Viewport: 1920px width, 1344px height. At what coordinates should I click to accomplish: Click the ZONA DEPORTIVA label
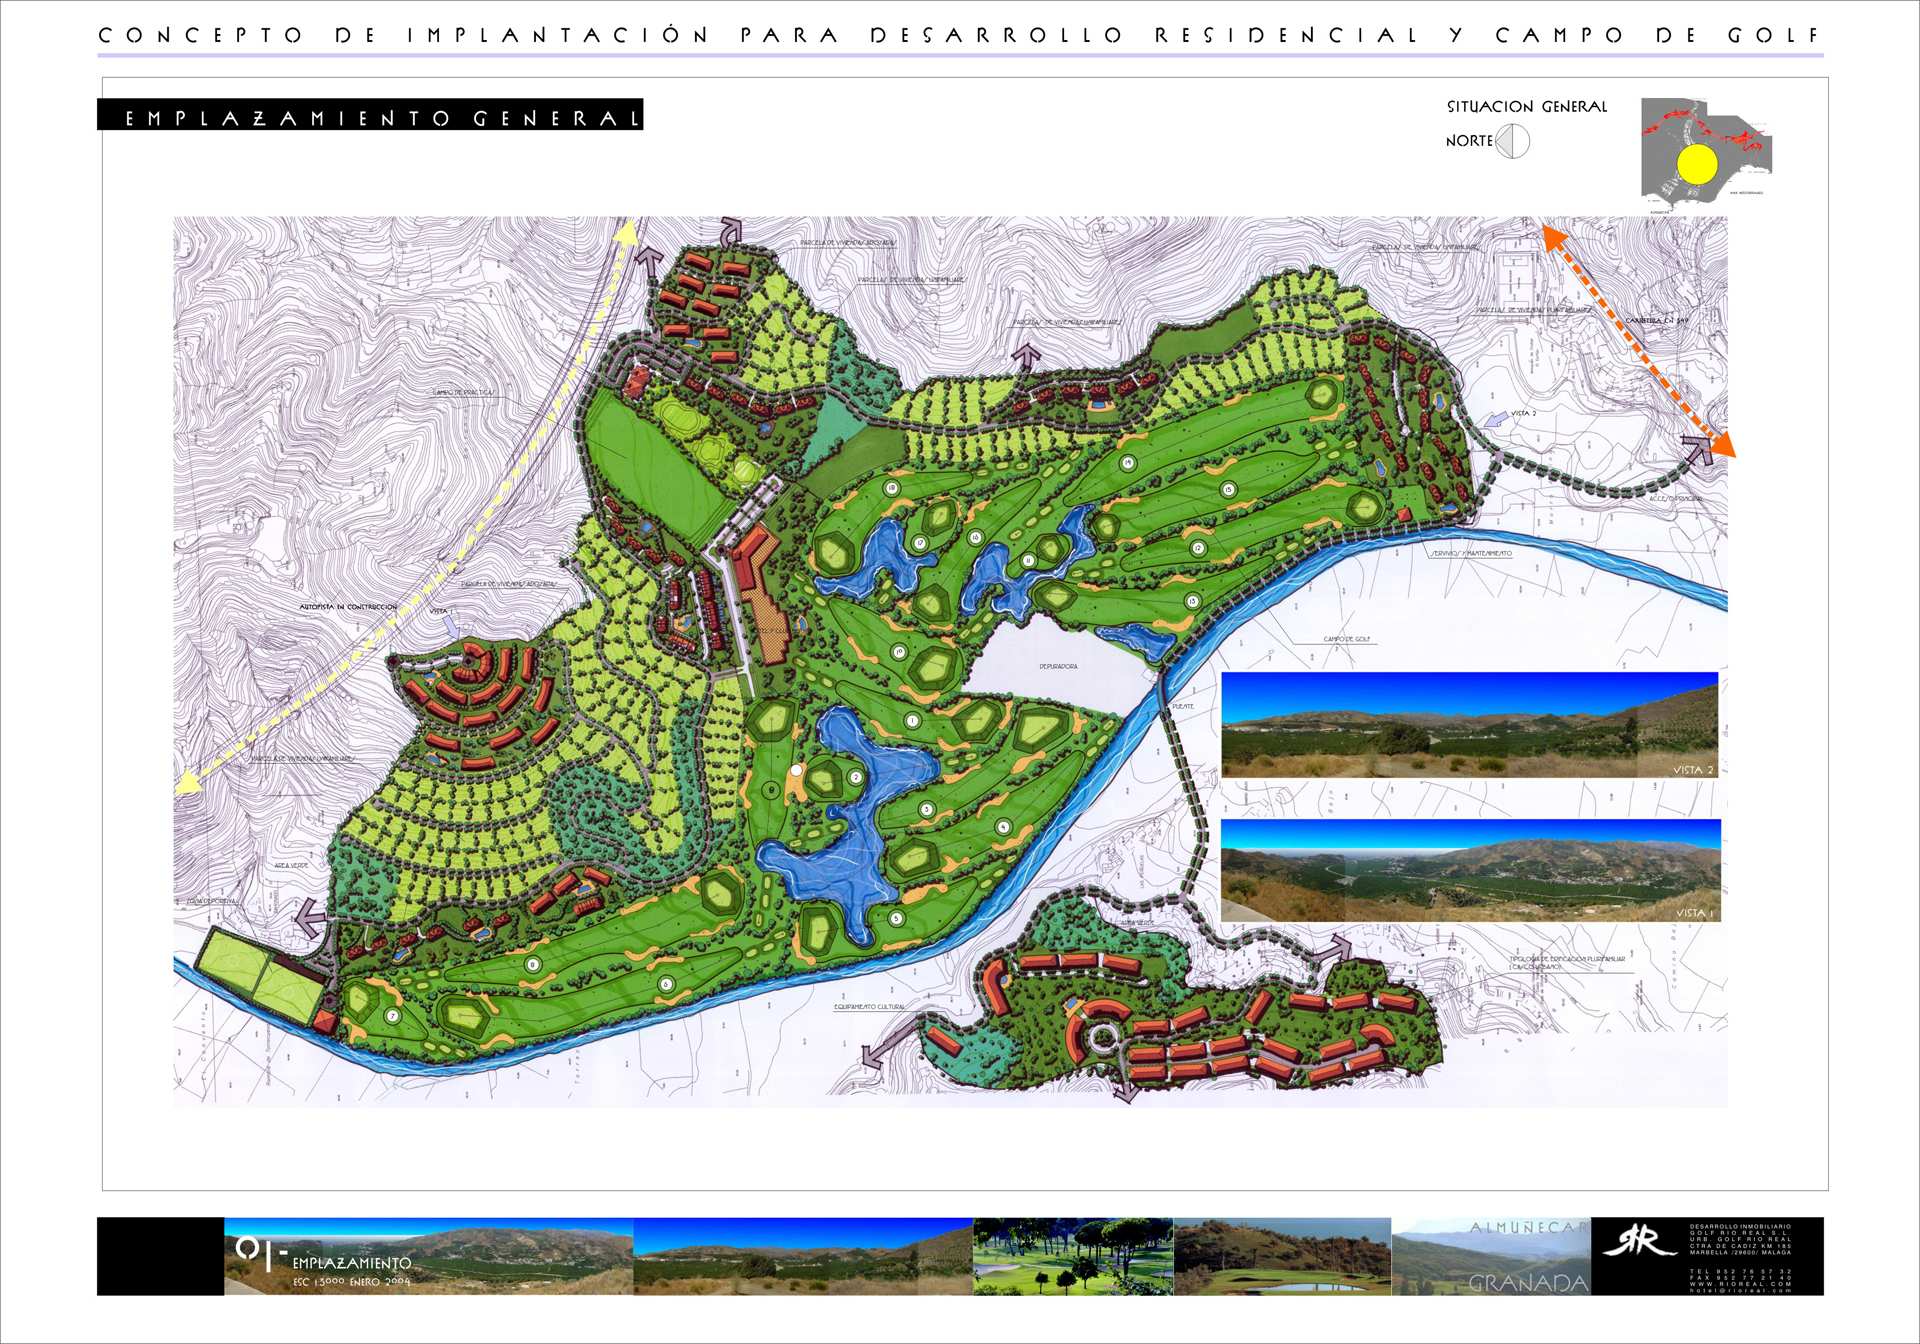(x=212, y=901)
